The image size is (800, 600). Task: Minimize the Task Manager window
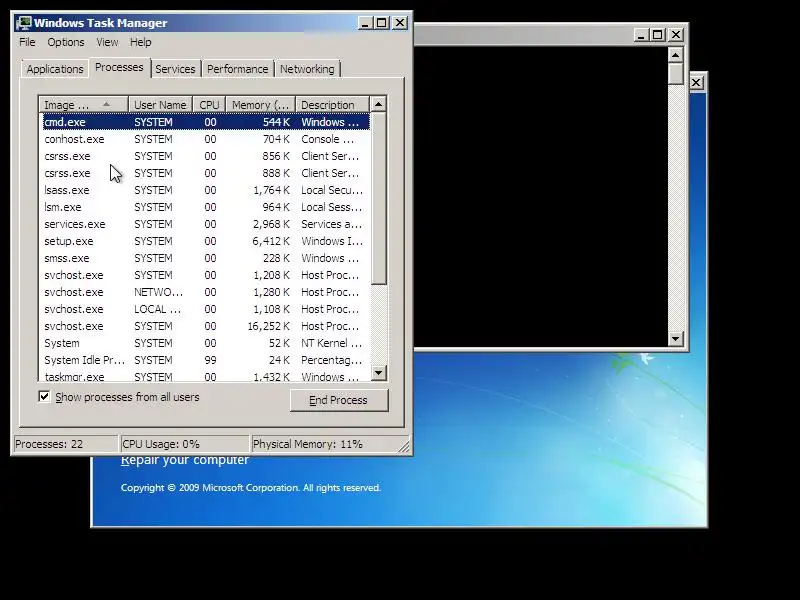[365, 23]
